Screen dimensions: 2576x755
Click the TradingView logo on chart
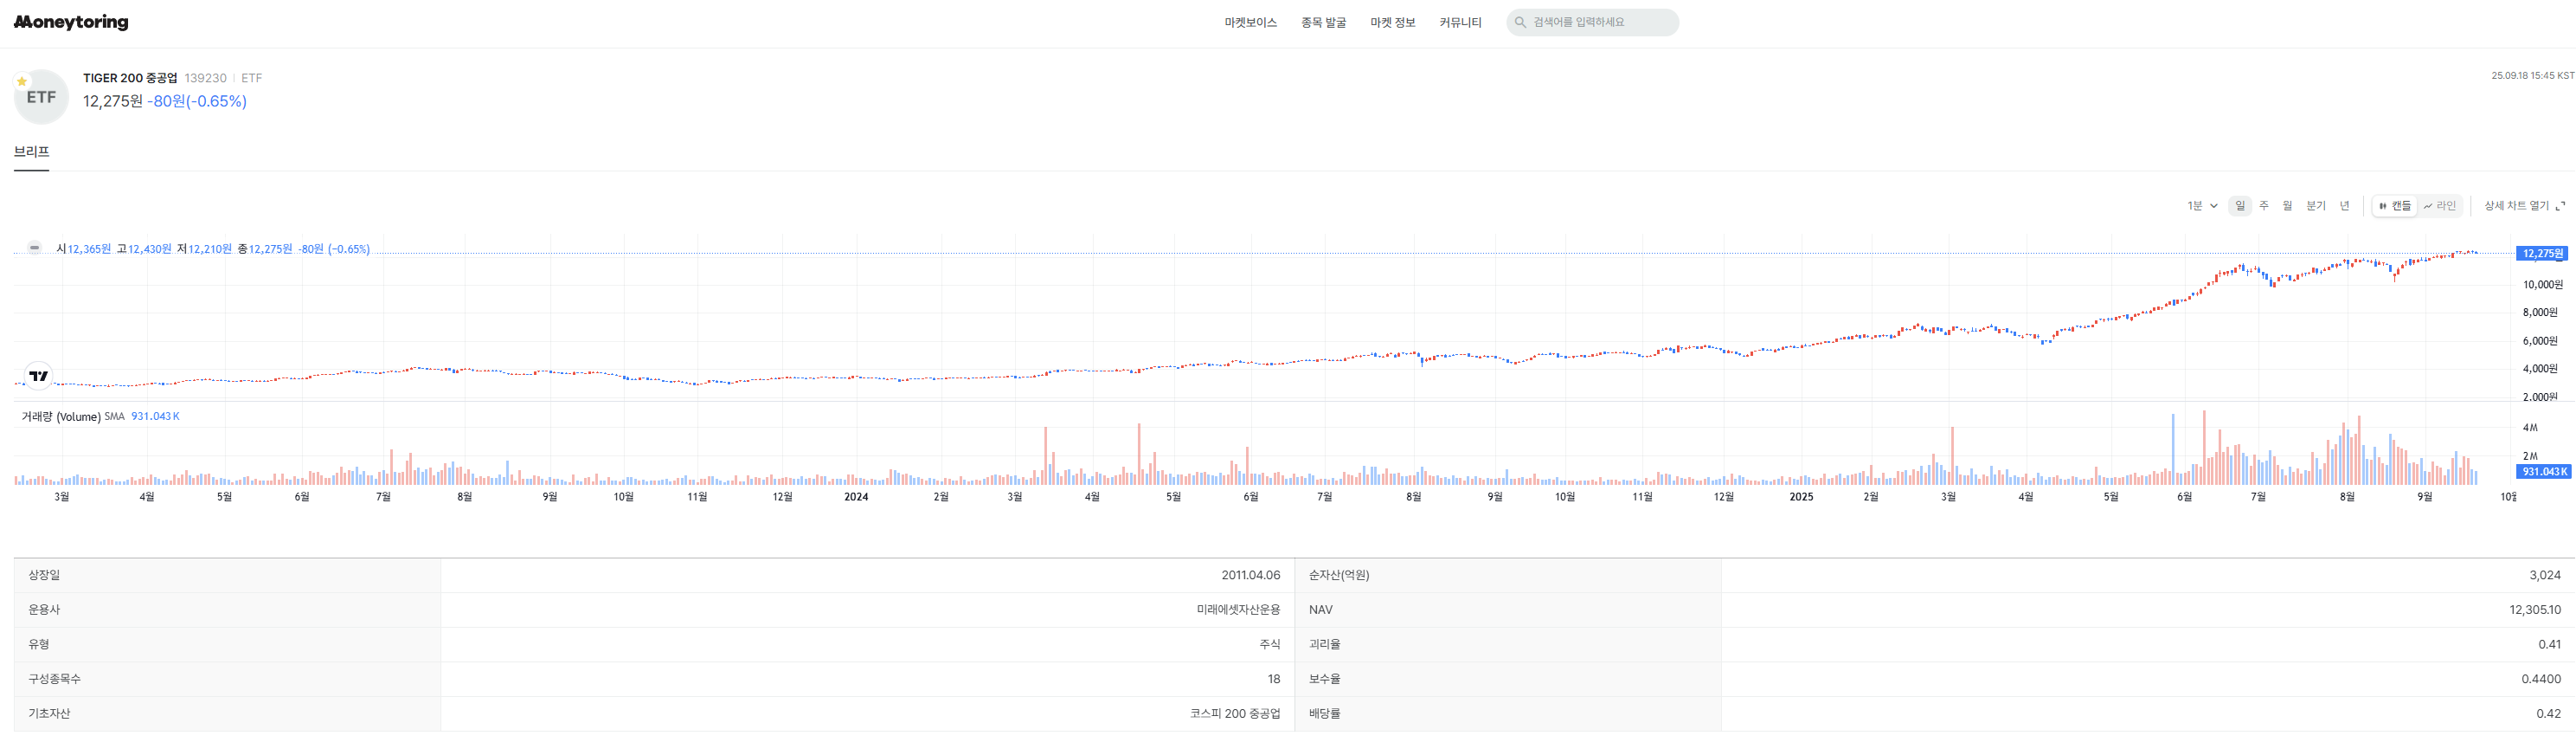pyautogui.click(x=38, y=376)
